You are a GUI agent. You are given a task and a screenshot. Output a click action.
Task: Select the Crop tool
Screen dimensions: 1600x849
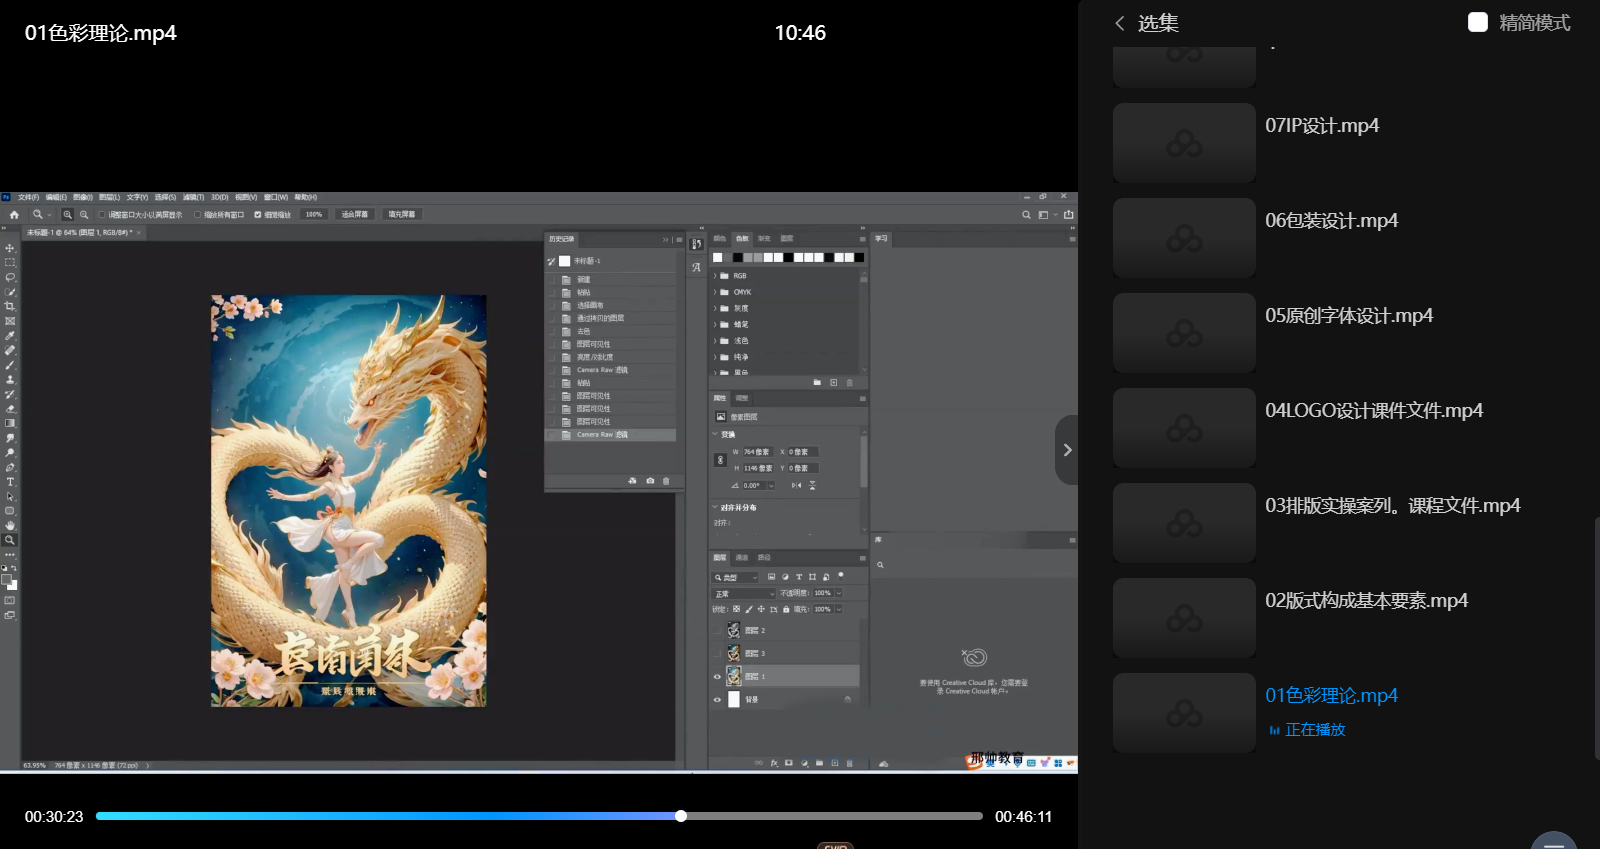click(x=10, y=306)
